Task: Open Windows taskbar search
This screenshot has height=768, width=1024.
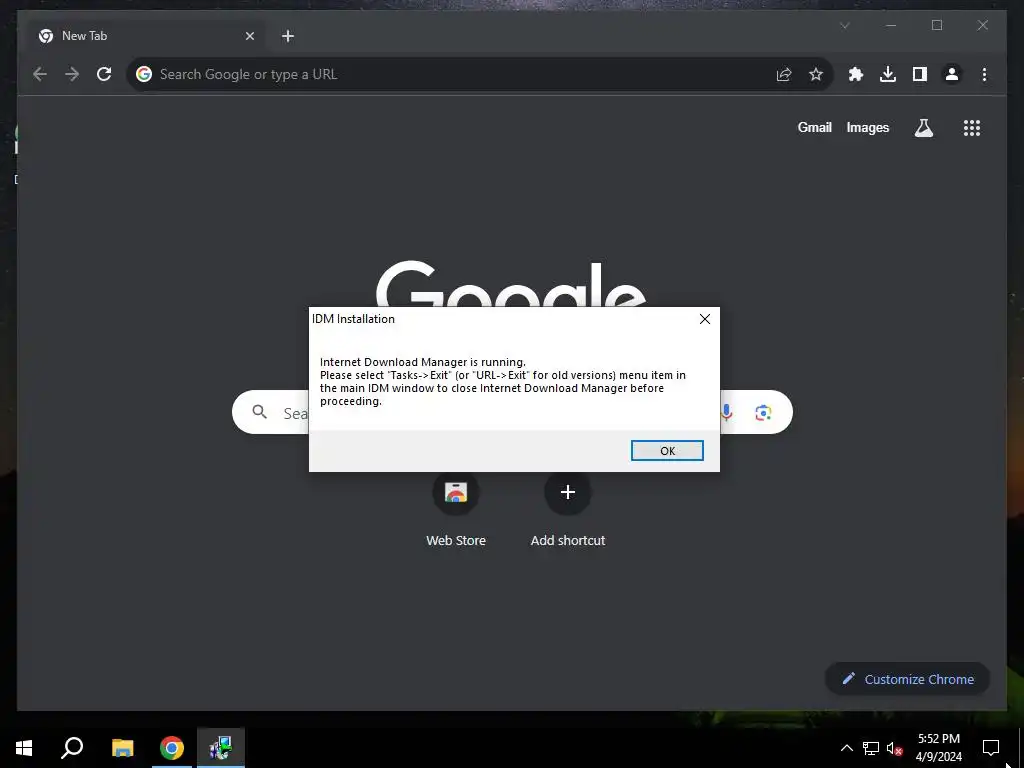Action: click(x=72, y=748)
